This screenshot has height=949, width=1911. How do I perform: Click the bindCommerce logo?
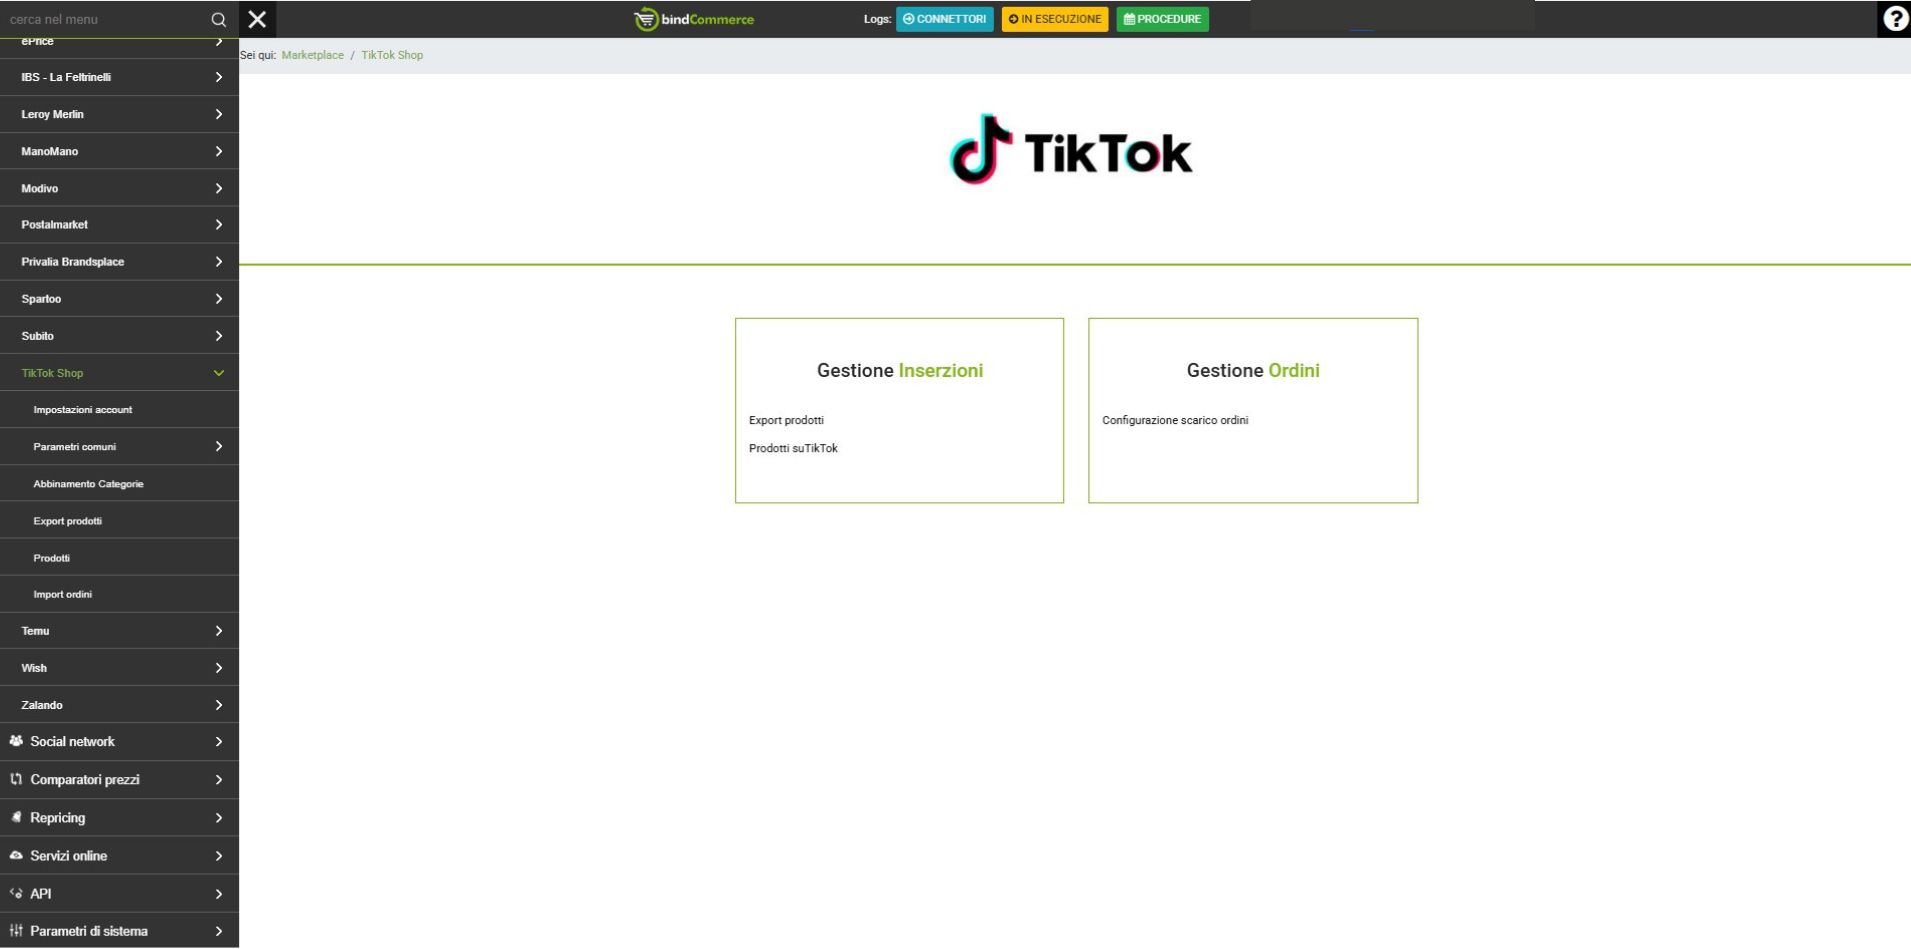[694, 19]
